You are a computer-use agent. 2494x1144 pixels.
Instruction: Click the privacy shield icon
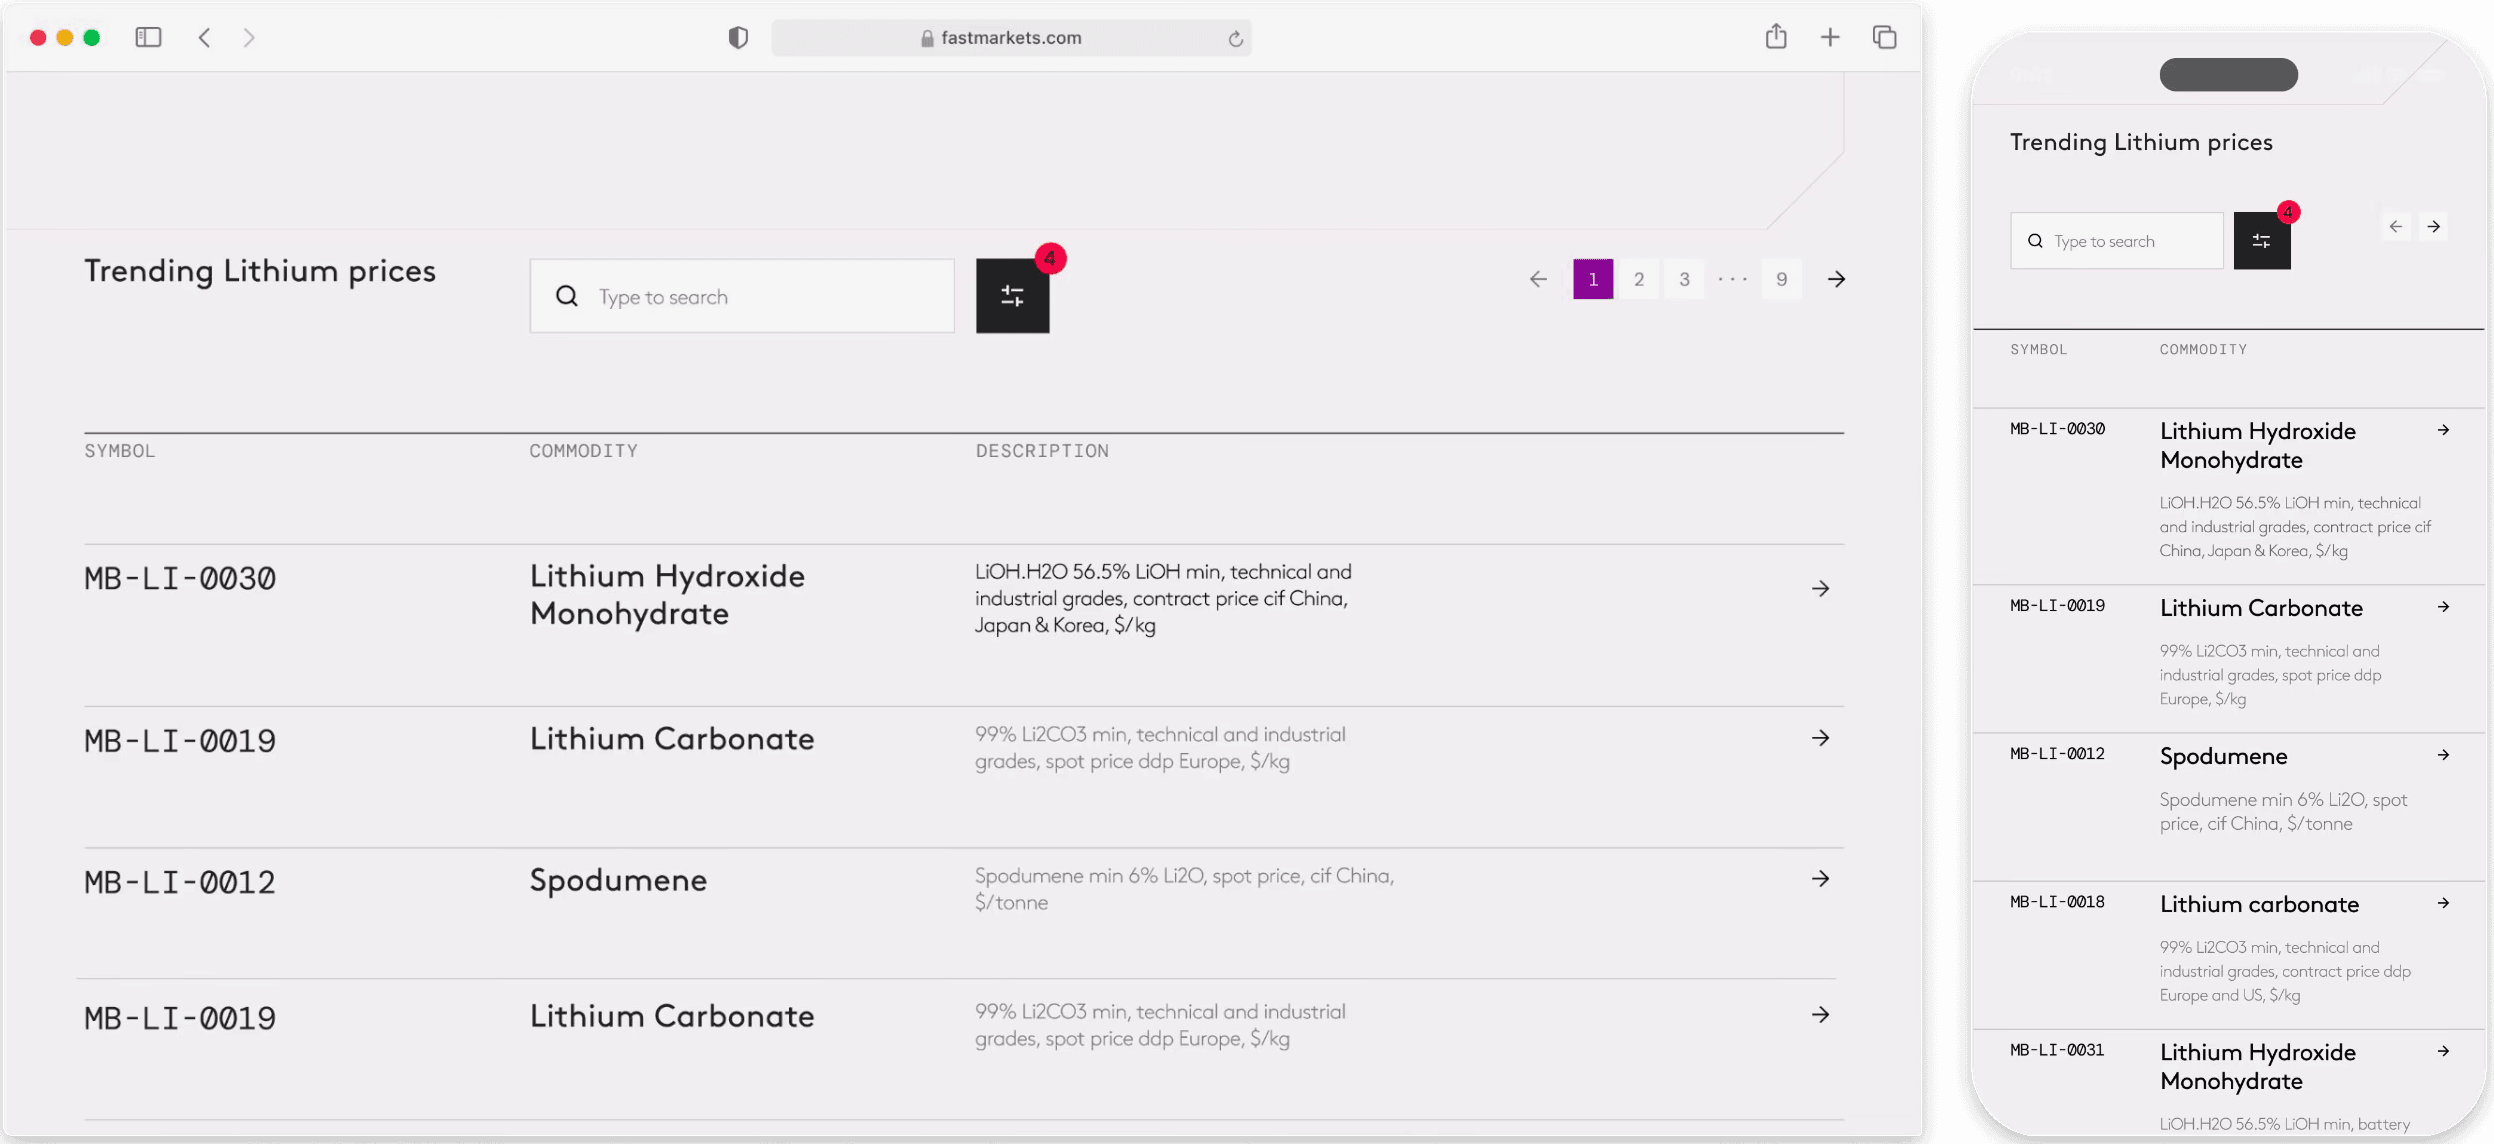pos(738,38)
